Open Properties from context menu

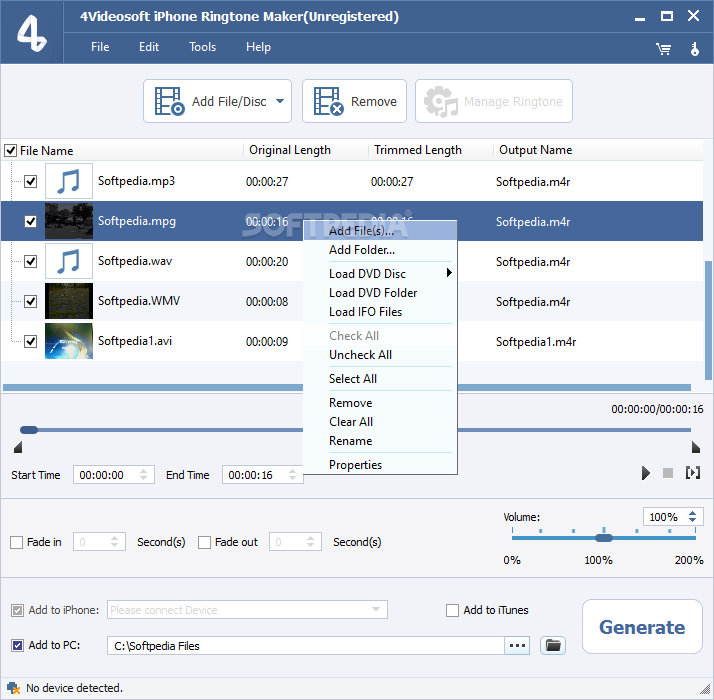(380, 465)
